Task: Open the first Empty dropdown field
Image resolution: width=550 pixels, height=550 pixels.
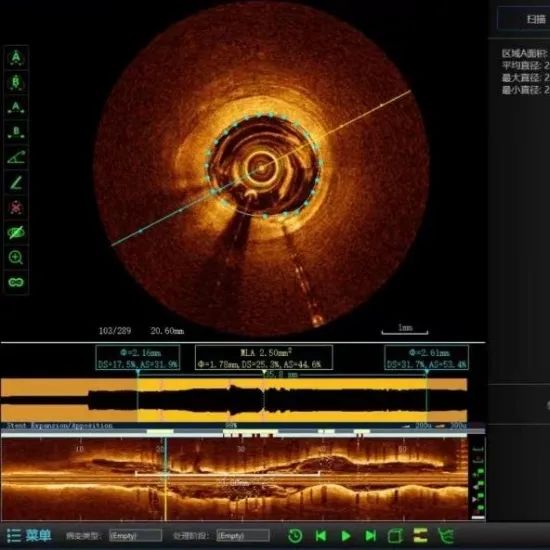Action: (x=135, y=536)
